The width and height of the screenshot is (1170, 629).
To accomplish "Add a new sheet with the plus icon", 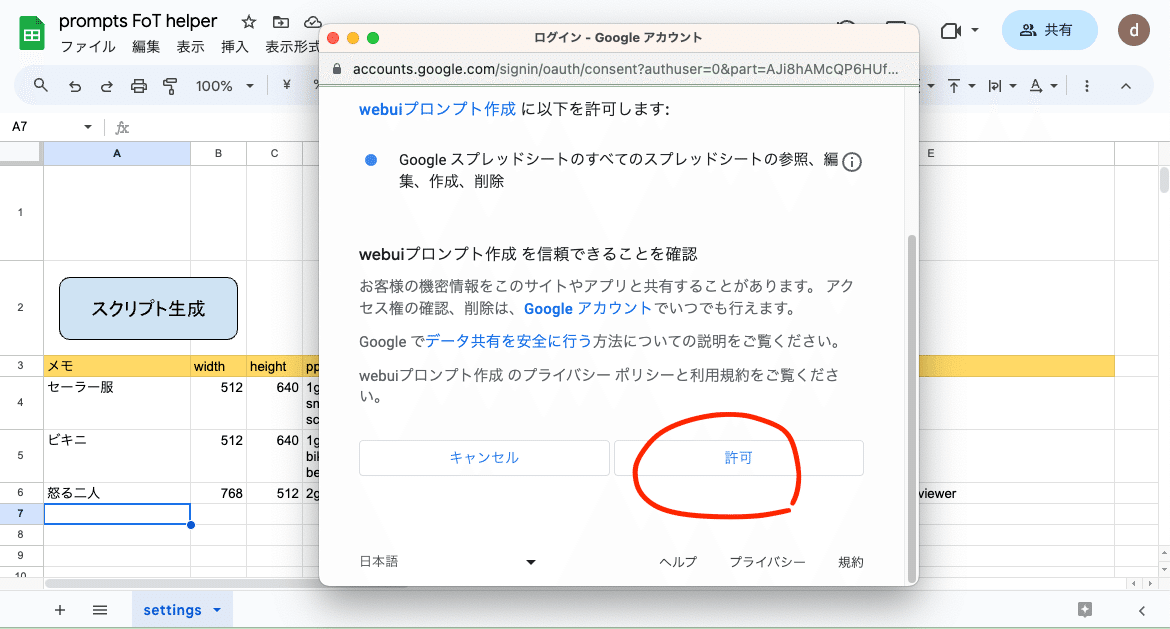I will (x=59, y=610).
